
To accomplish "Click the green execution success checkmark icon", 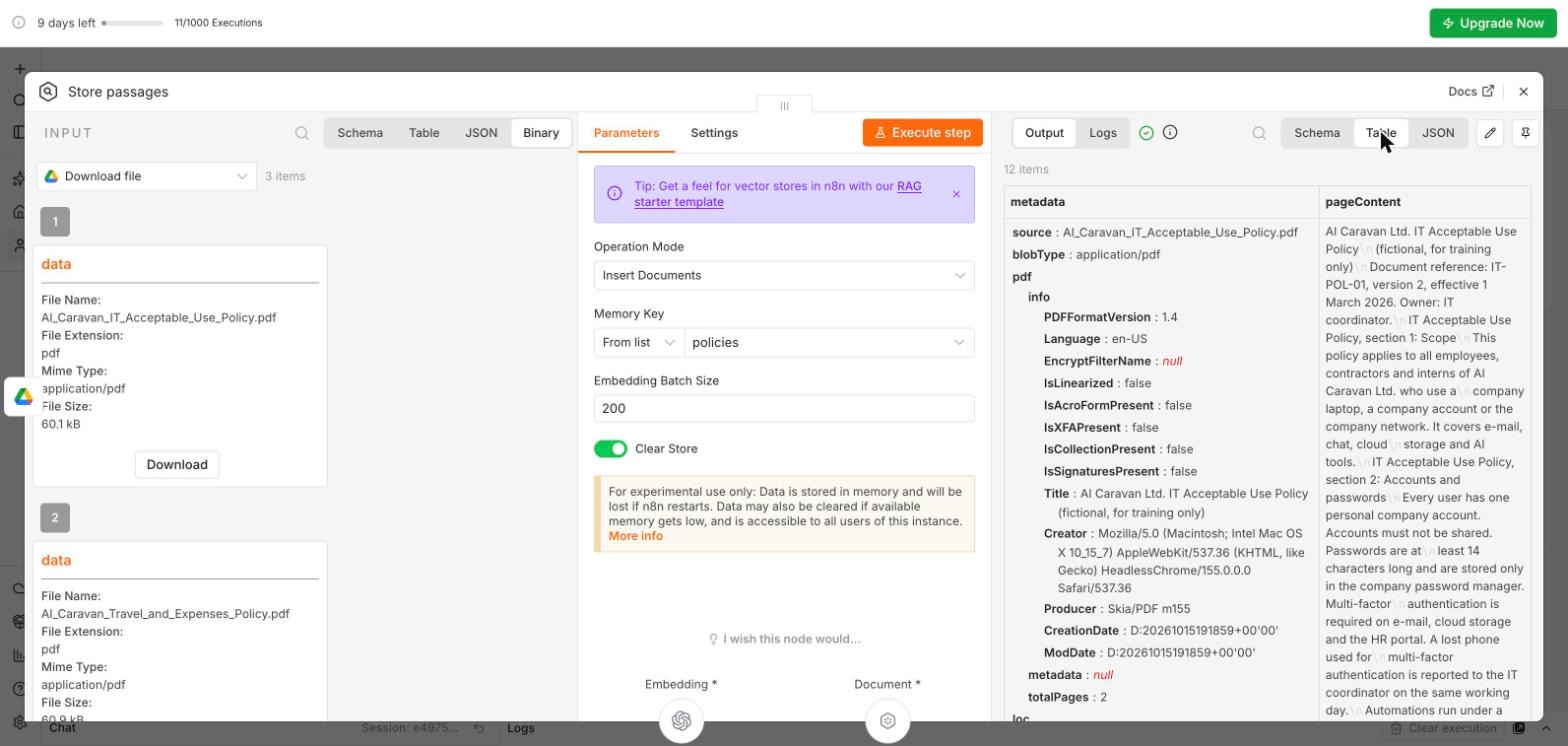I will [1147, 133].
